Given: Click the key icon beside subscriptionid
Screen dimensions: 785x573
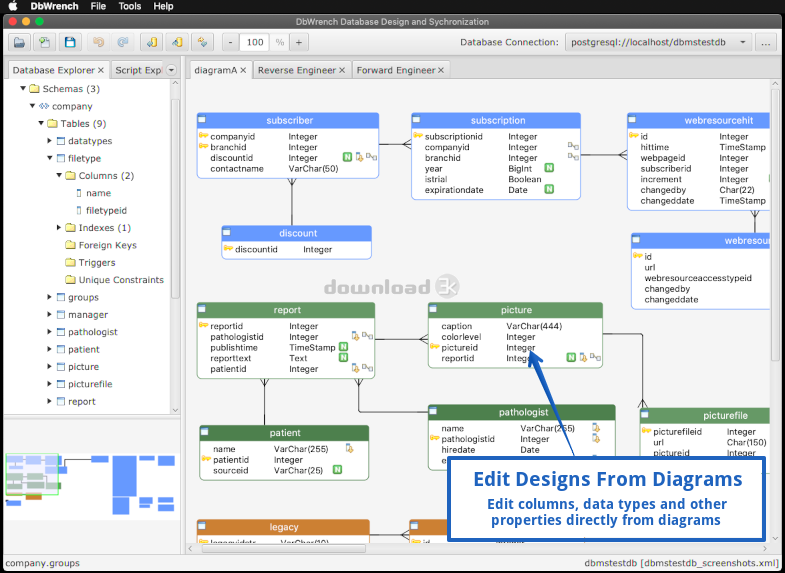Looking at the screenshot, I should pos(418,136).
